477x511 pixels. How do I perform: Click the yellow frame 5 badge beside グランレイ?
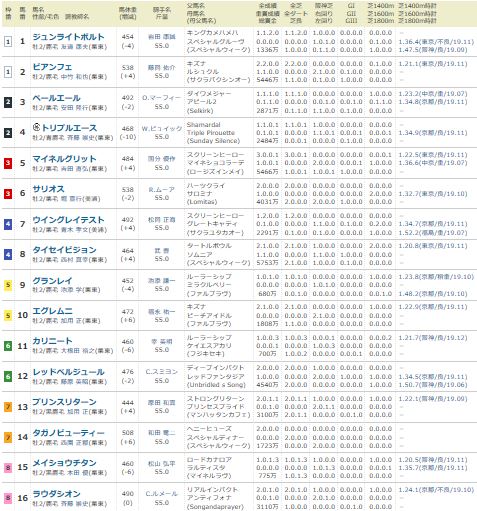click(x=8, y=285)
